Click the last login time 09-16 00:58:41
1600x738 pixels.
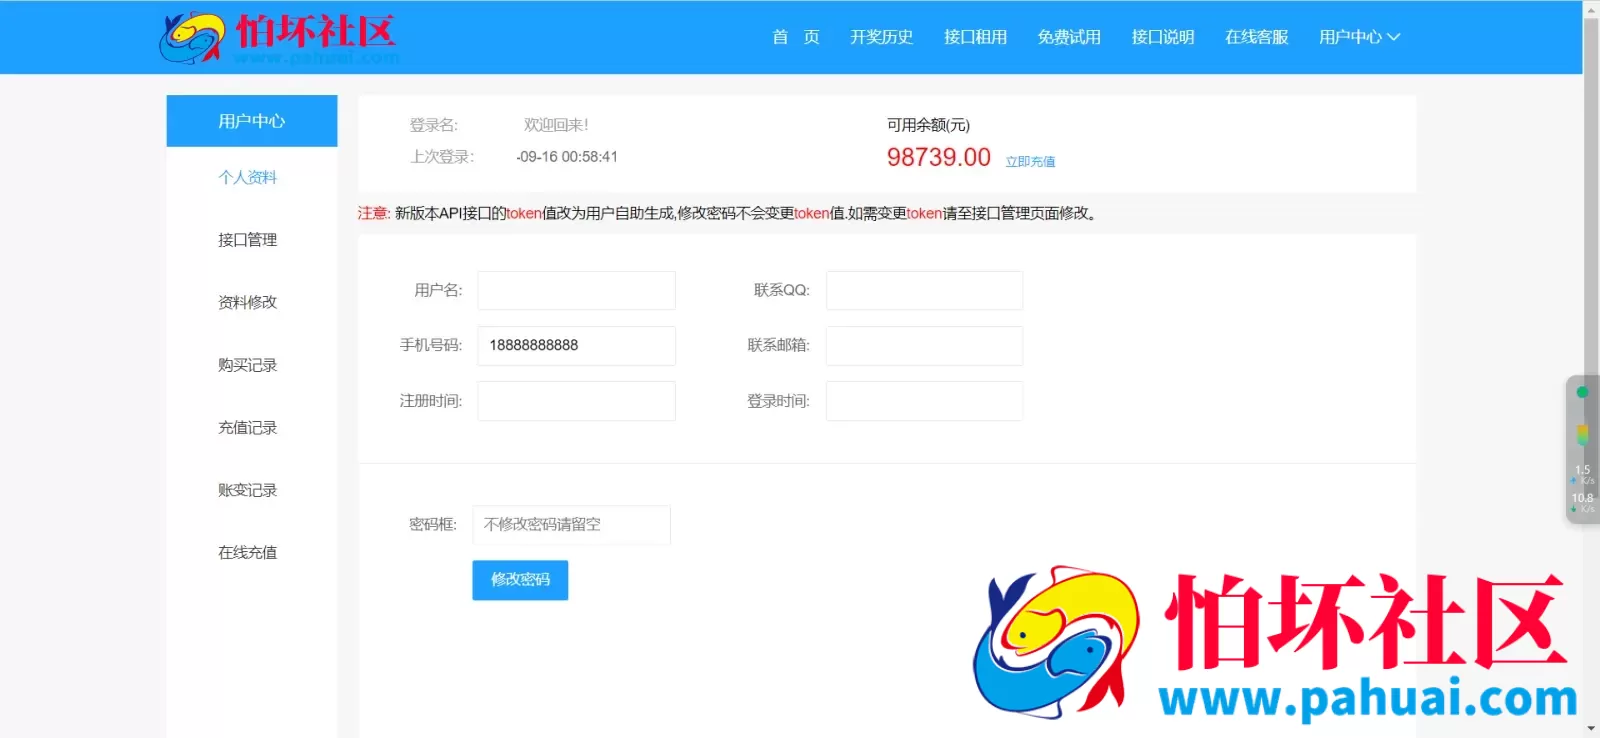[x=567, y=157]
